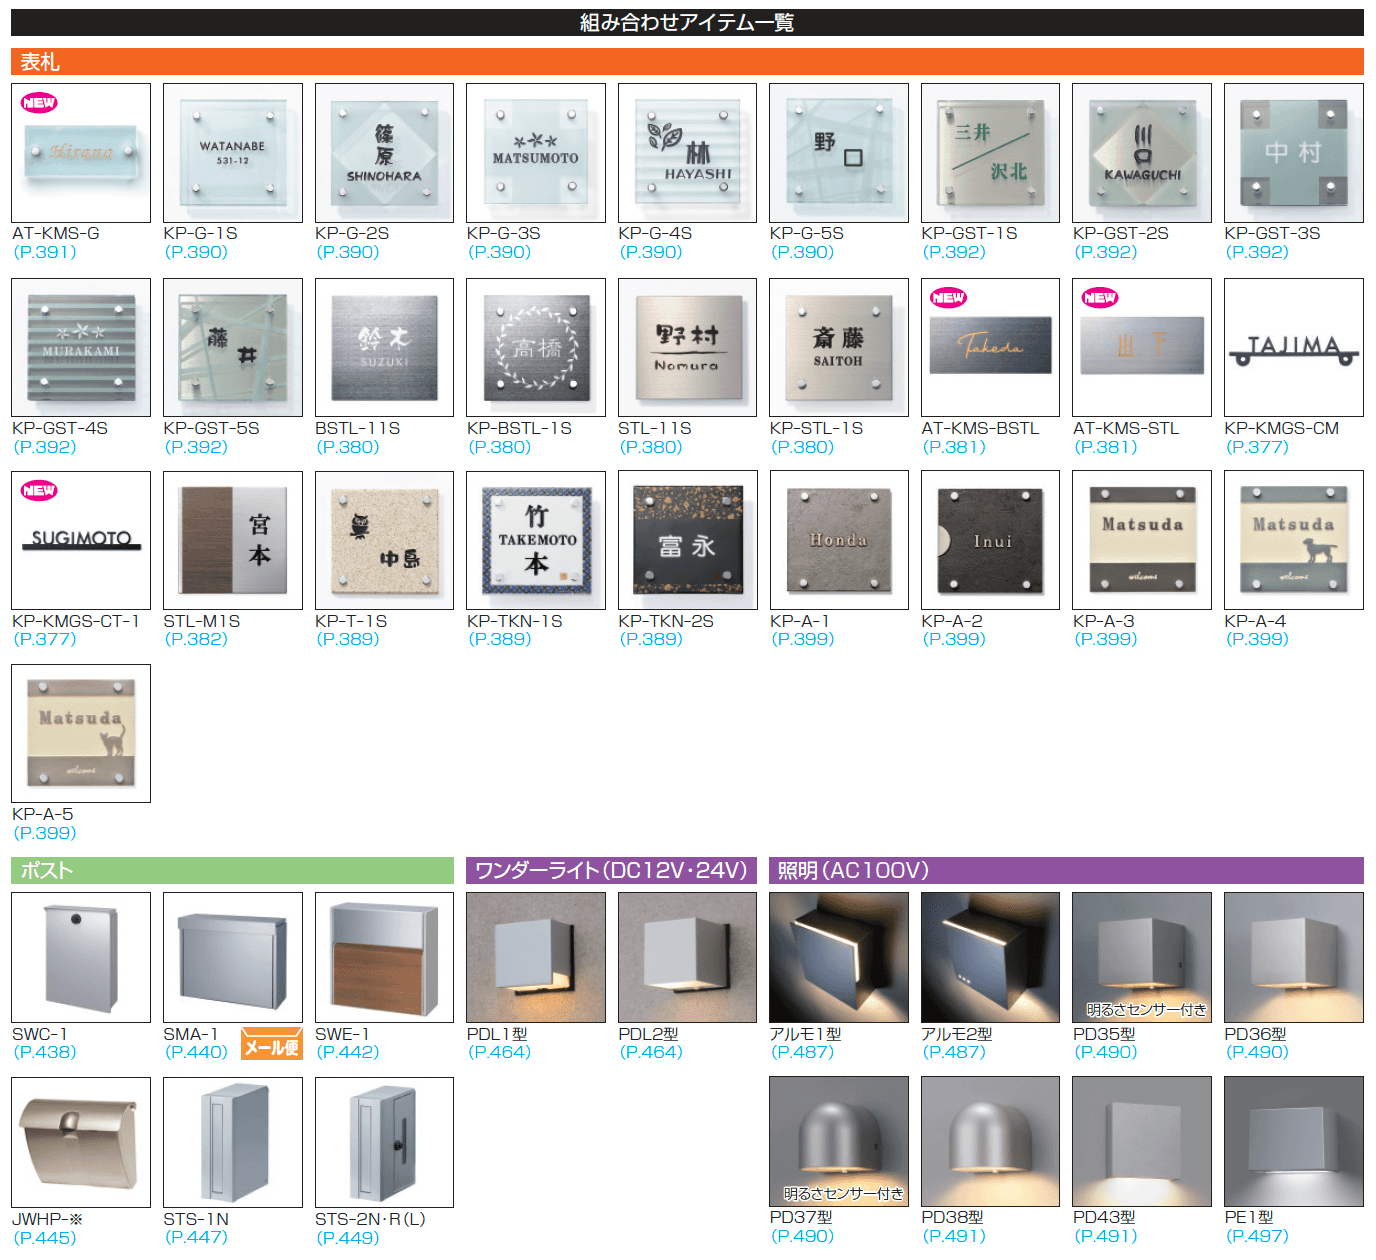The width and height of the screenshot is (1376, 1260).
Task: Select the 表札 section header
Action: (x=40, y=62)
